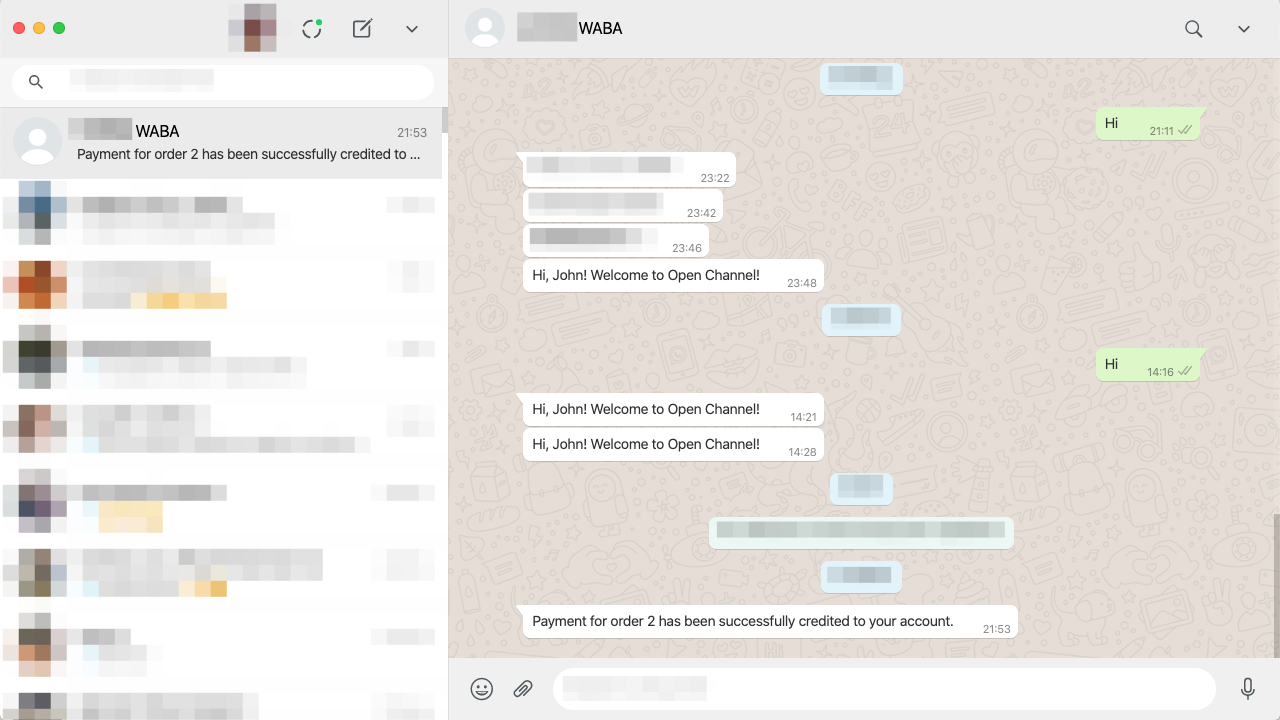Select the 23:48 Welcome to Open Channel message
This screenshot has width=1280, height=720.
click(x=673, y=276)
